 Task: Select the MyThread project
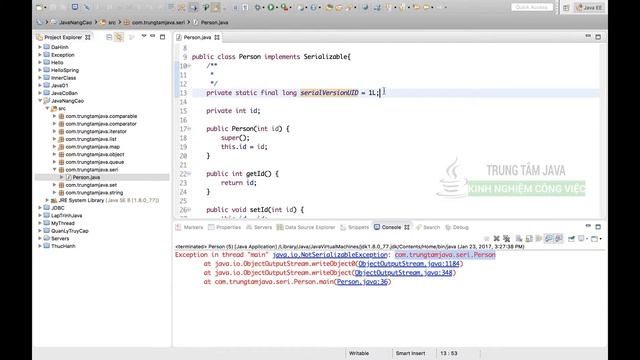[x=63, y=223]
